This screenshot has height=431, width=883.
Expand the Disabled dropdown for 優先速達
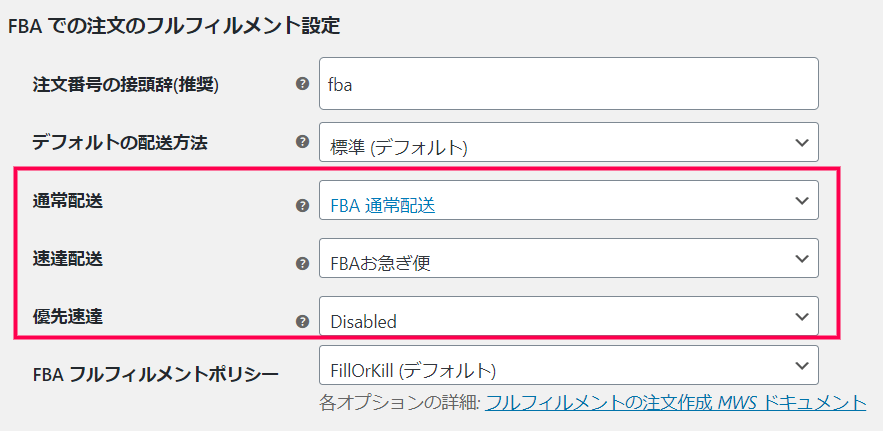(568, 317)
